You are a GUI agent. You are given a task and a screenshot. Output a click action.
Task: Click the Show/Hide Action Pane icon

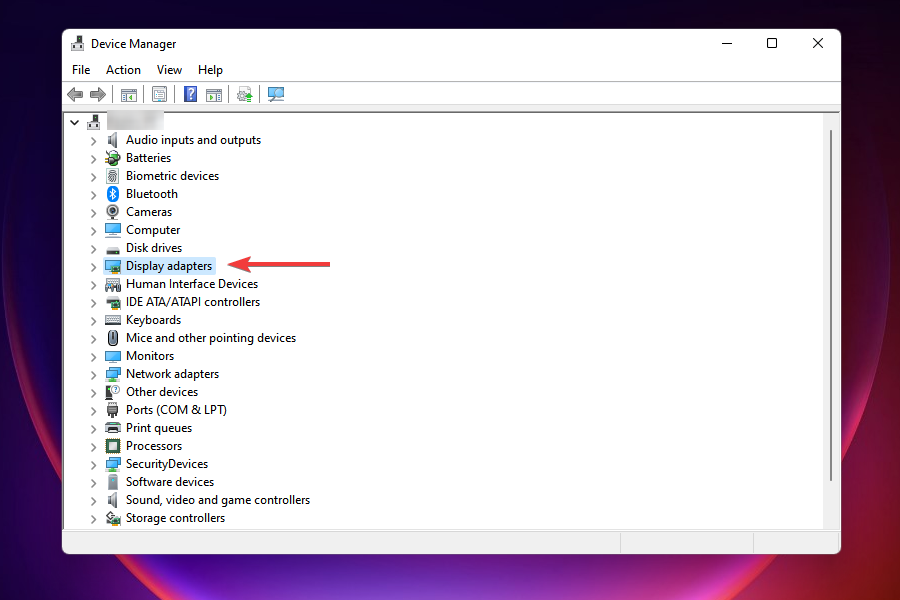(x=213, y=94)
